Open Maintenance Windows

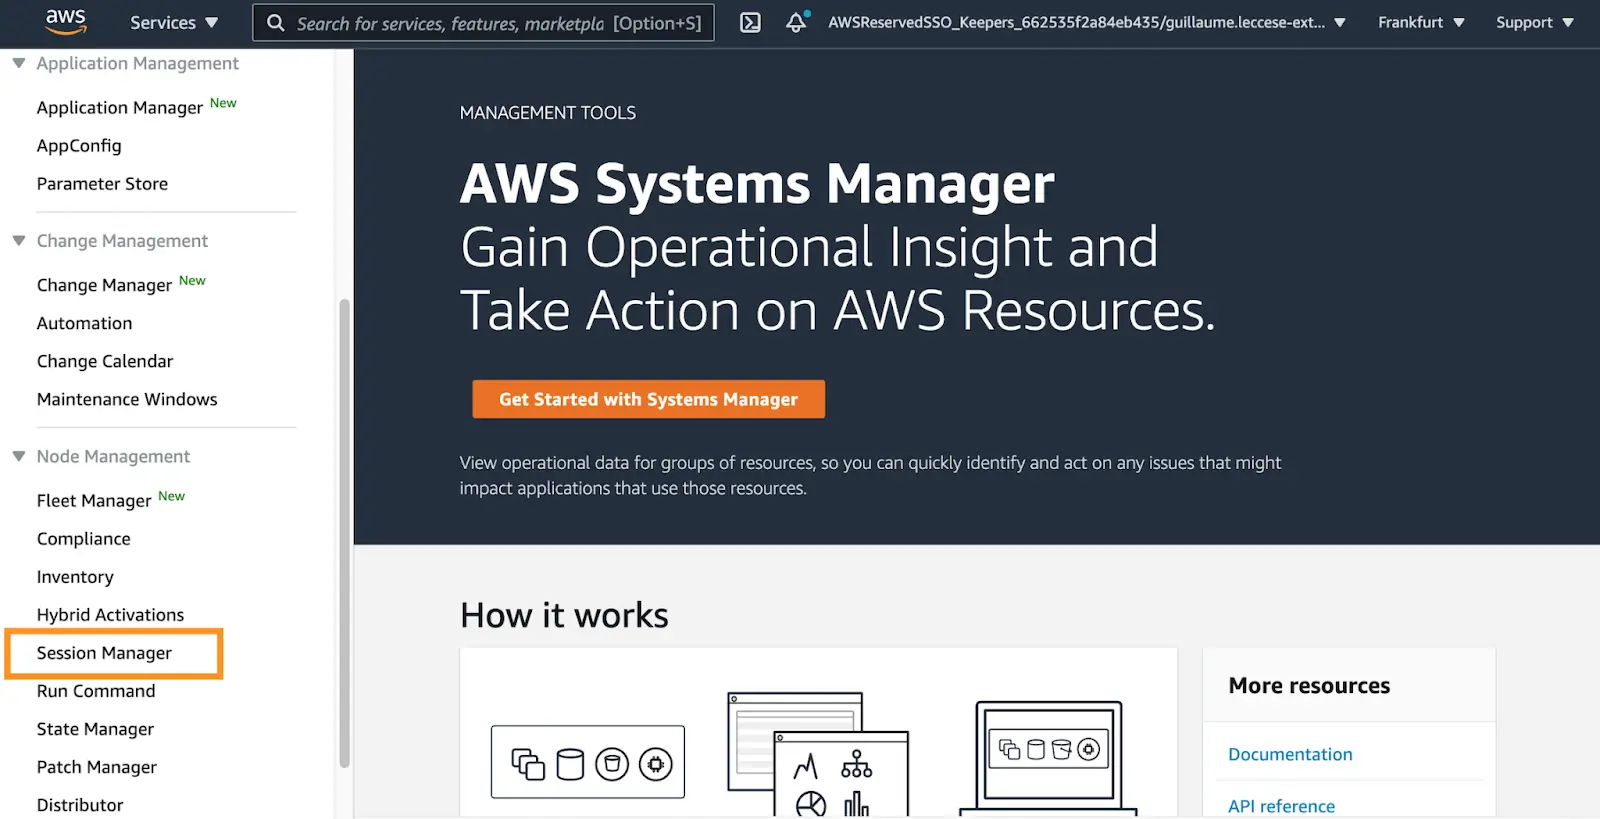click(x=127, y=399)
